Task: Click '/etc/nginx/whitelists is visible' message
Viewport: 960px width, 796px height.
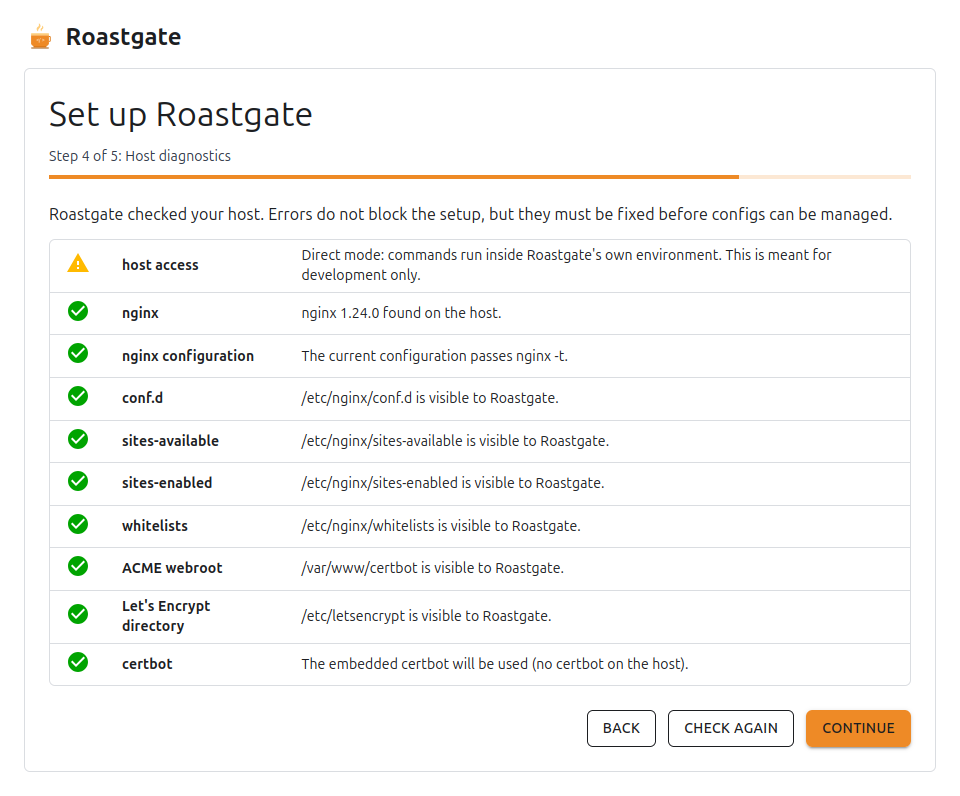Action: [441, 526]
